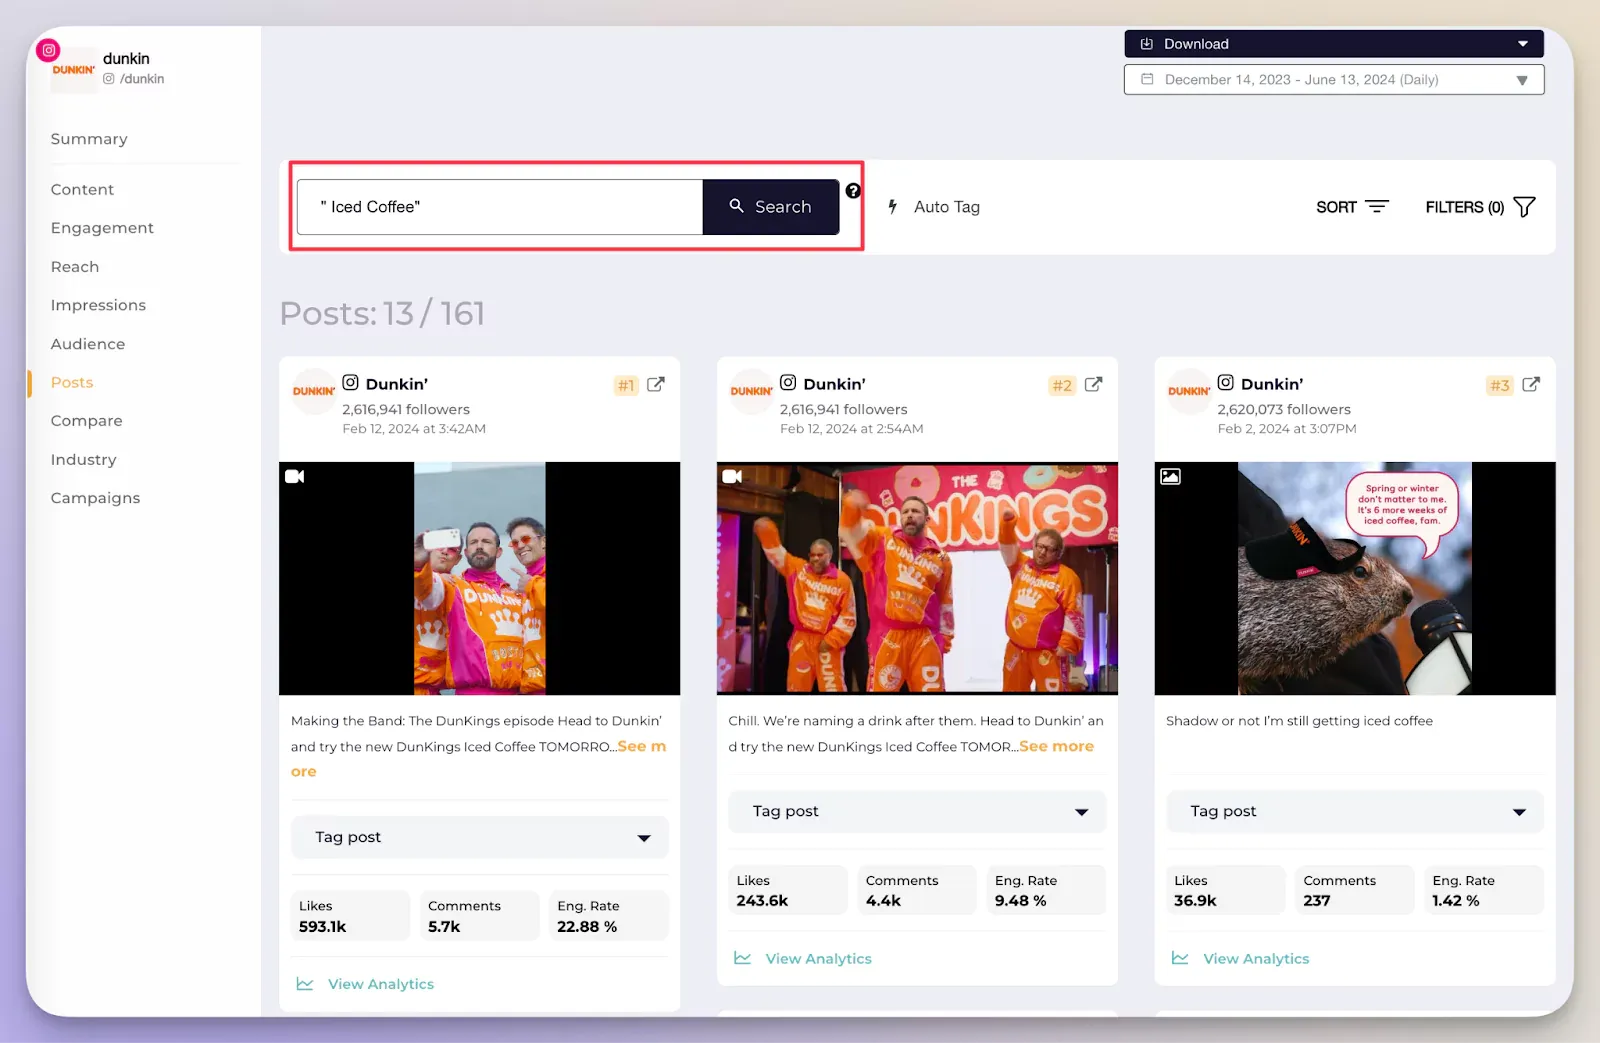Viewport: 1600px width, 1043px height.
Task: Click View Analytics on post #2
Action: point(803,958)
